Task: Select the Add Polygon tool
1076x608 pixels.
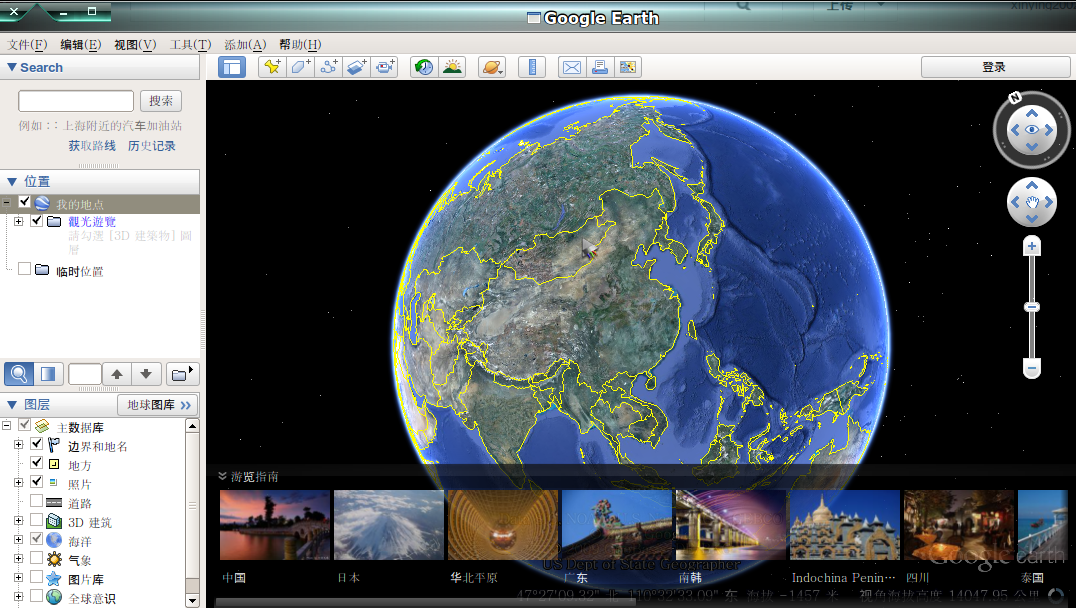Action: pyautogui.click(x=301, y=67)
